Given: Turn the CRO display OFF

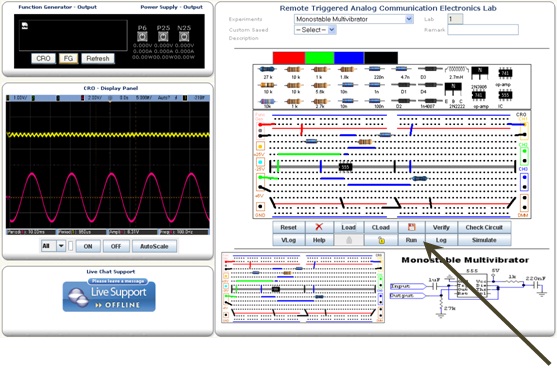Looking at the screenshot, I should (x=116, y=246).
